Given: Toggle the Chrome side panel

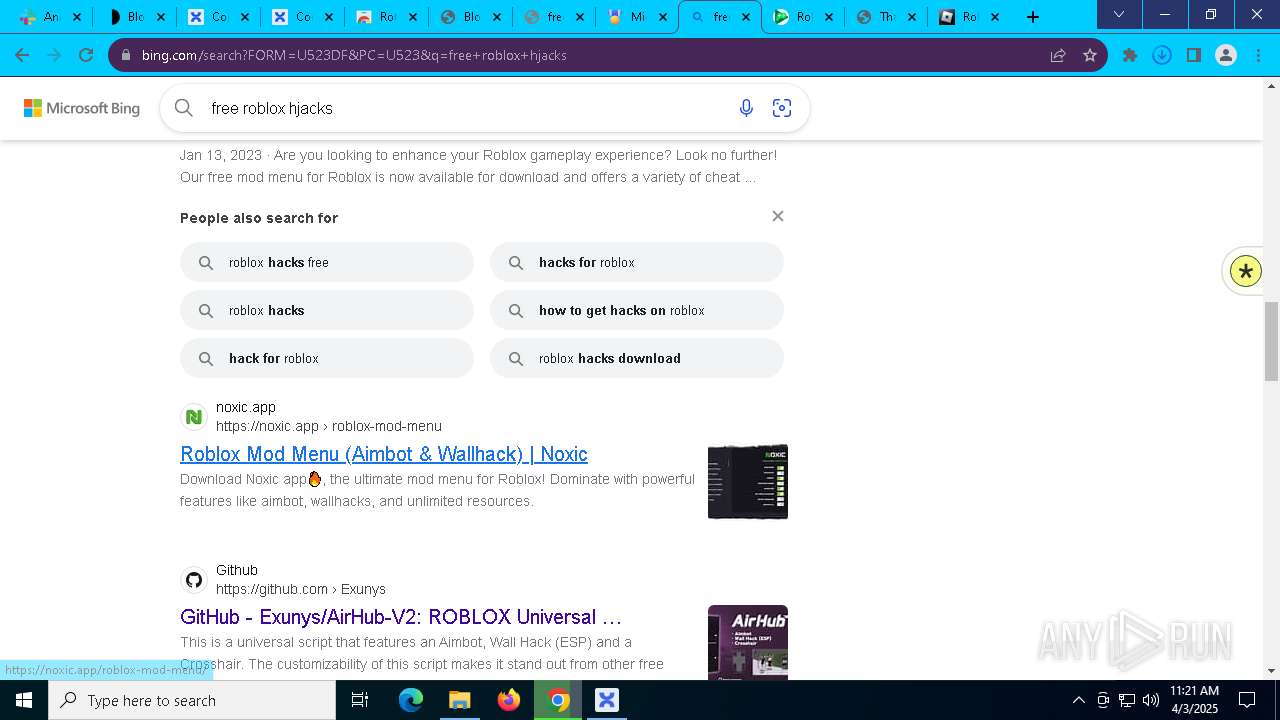Looking at the screenshot, I should coord(1194,55).
